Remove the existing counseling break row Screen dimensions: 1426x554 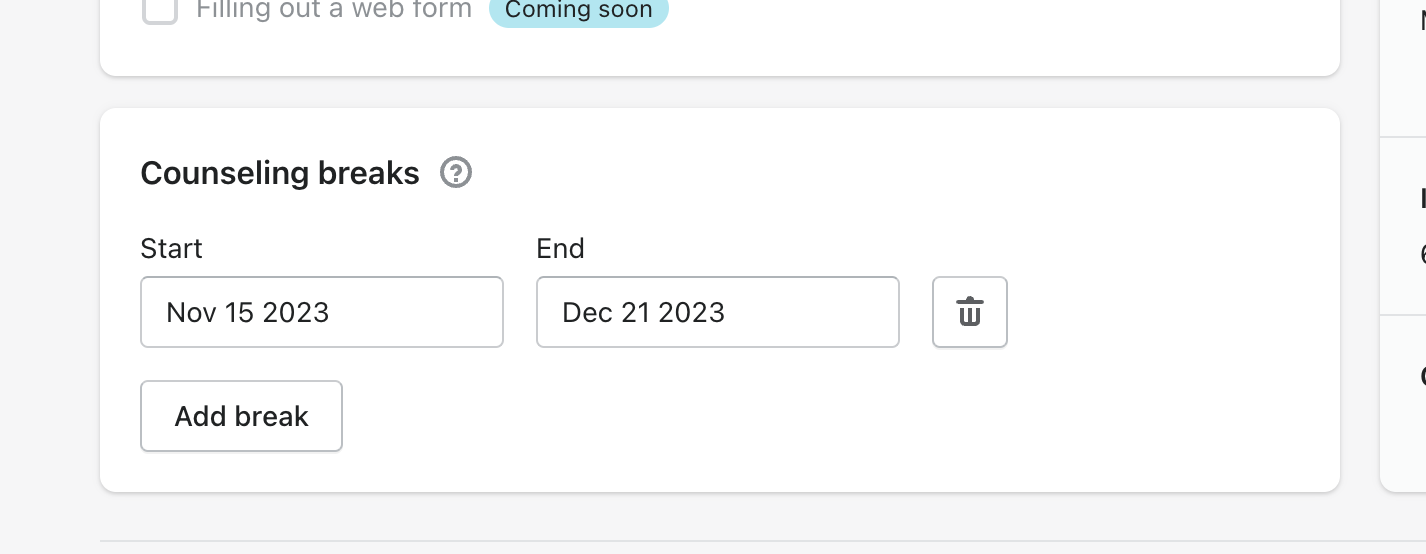(x=969, y=312)
